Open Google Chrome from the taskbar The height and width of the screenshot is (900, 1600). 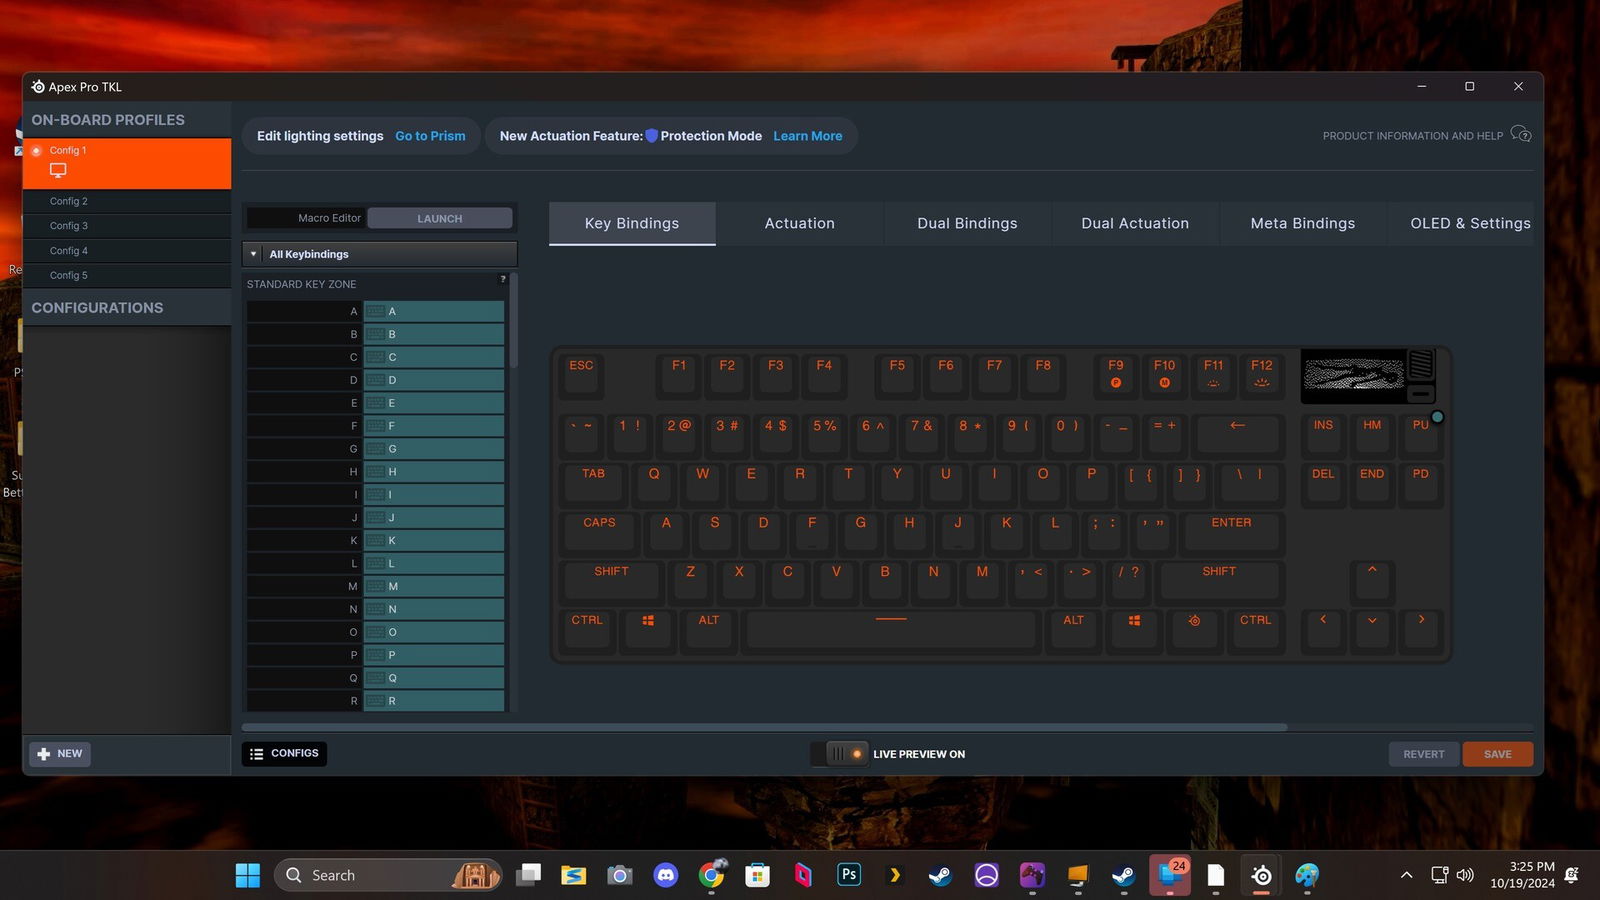click(x=711, y=875)
